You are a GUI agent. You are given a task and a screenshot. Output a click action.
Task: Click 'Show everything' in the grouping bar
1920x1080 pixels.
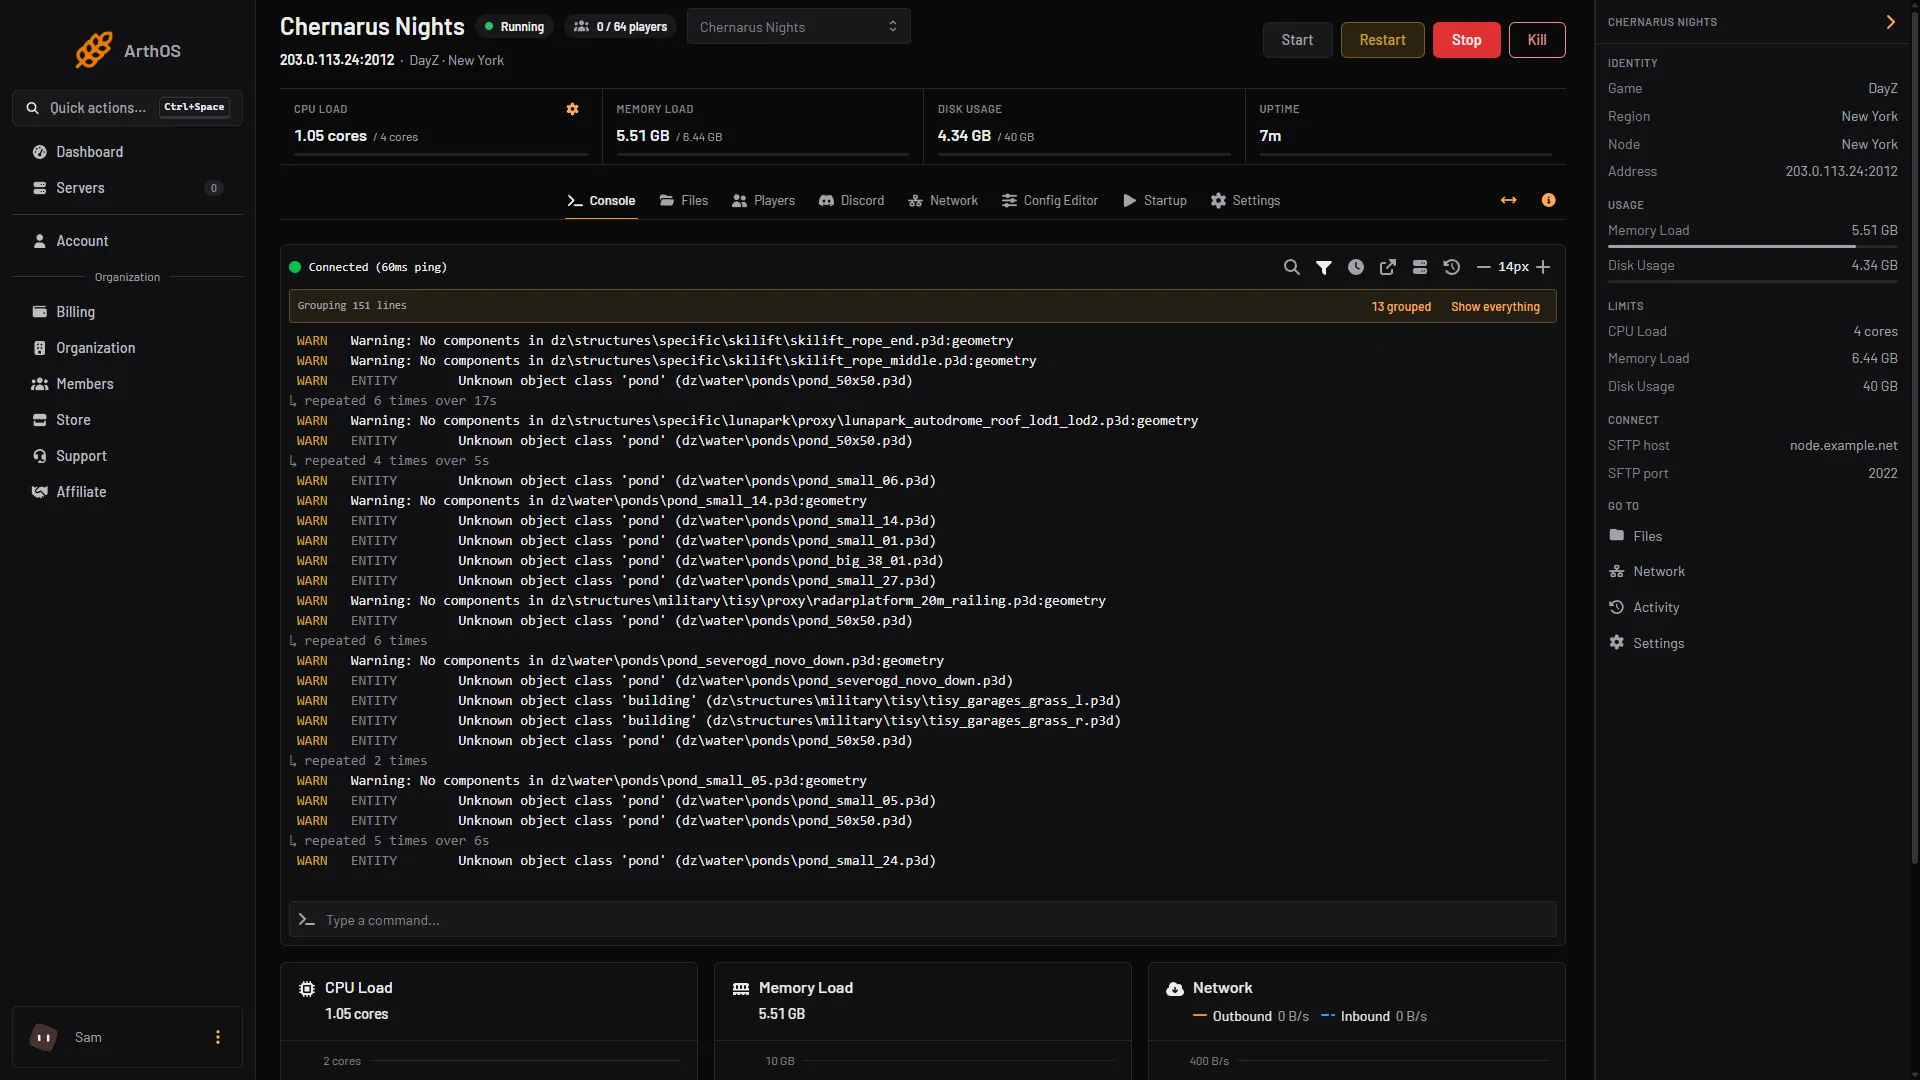[x=1495, y=307]
